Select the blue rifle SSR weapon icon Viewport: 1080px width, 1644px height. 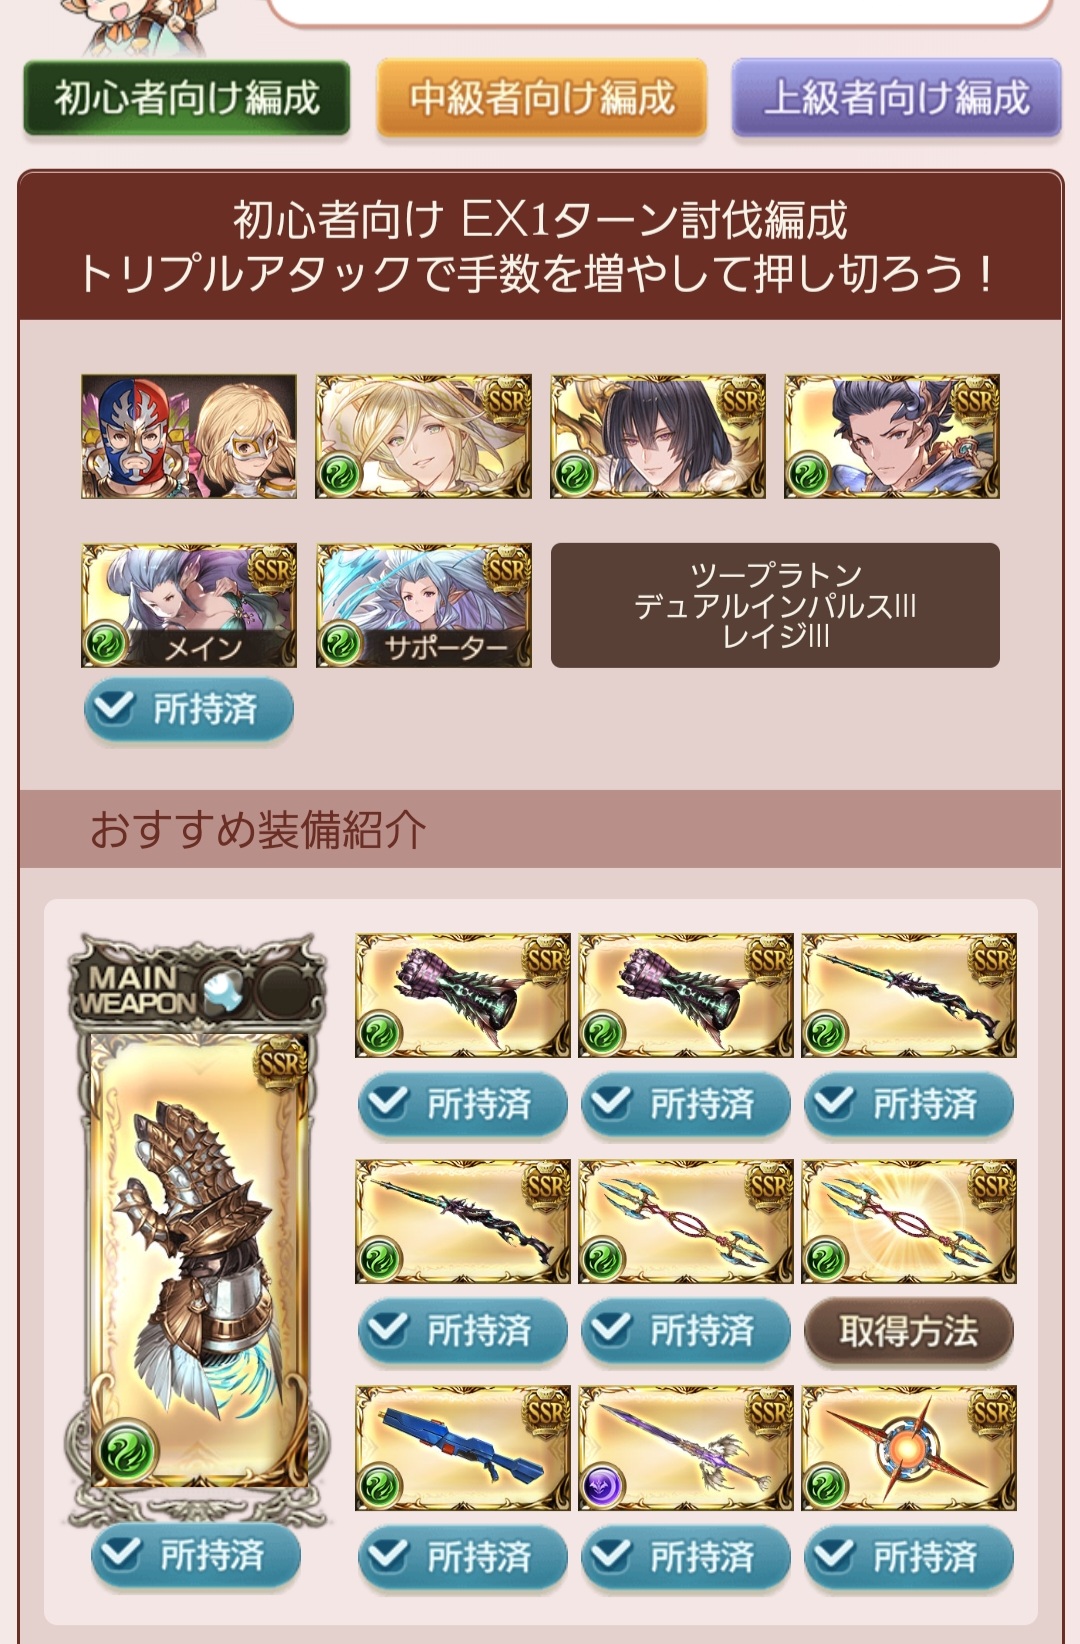click(x=463, y=1448)
